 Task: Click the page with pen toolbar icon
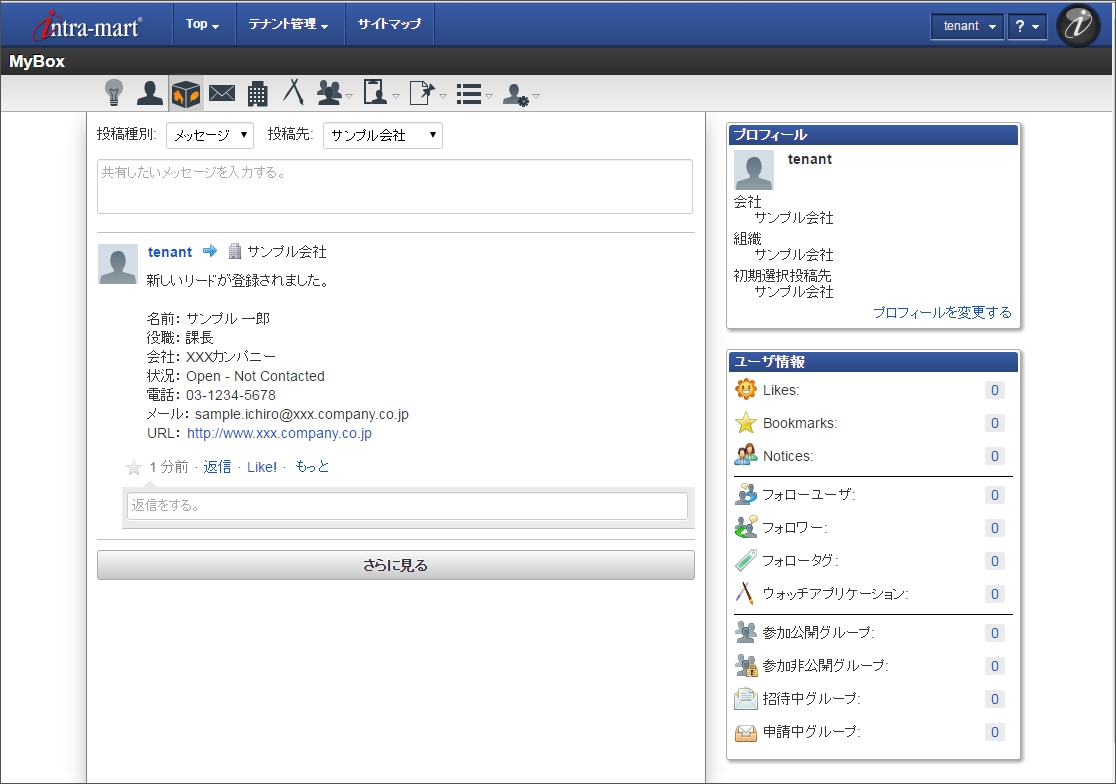pyautogui.click(x=422, y=93)
